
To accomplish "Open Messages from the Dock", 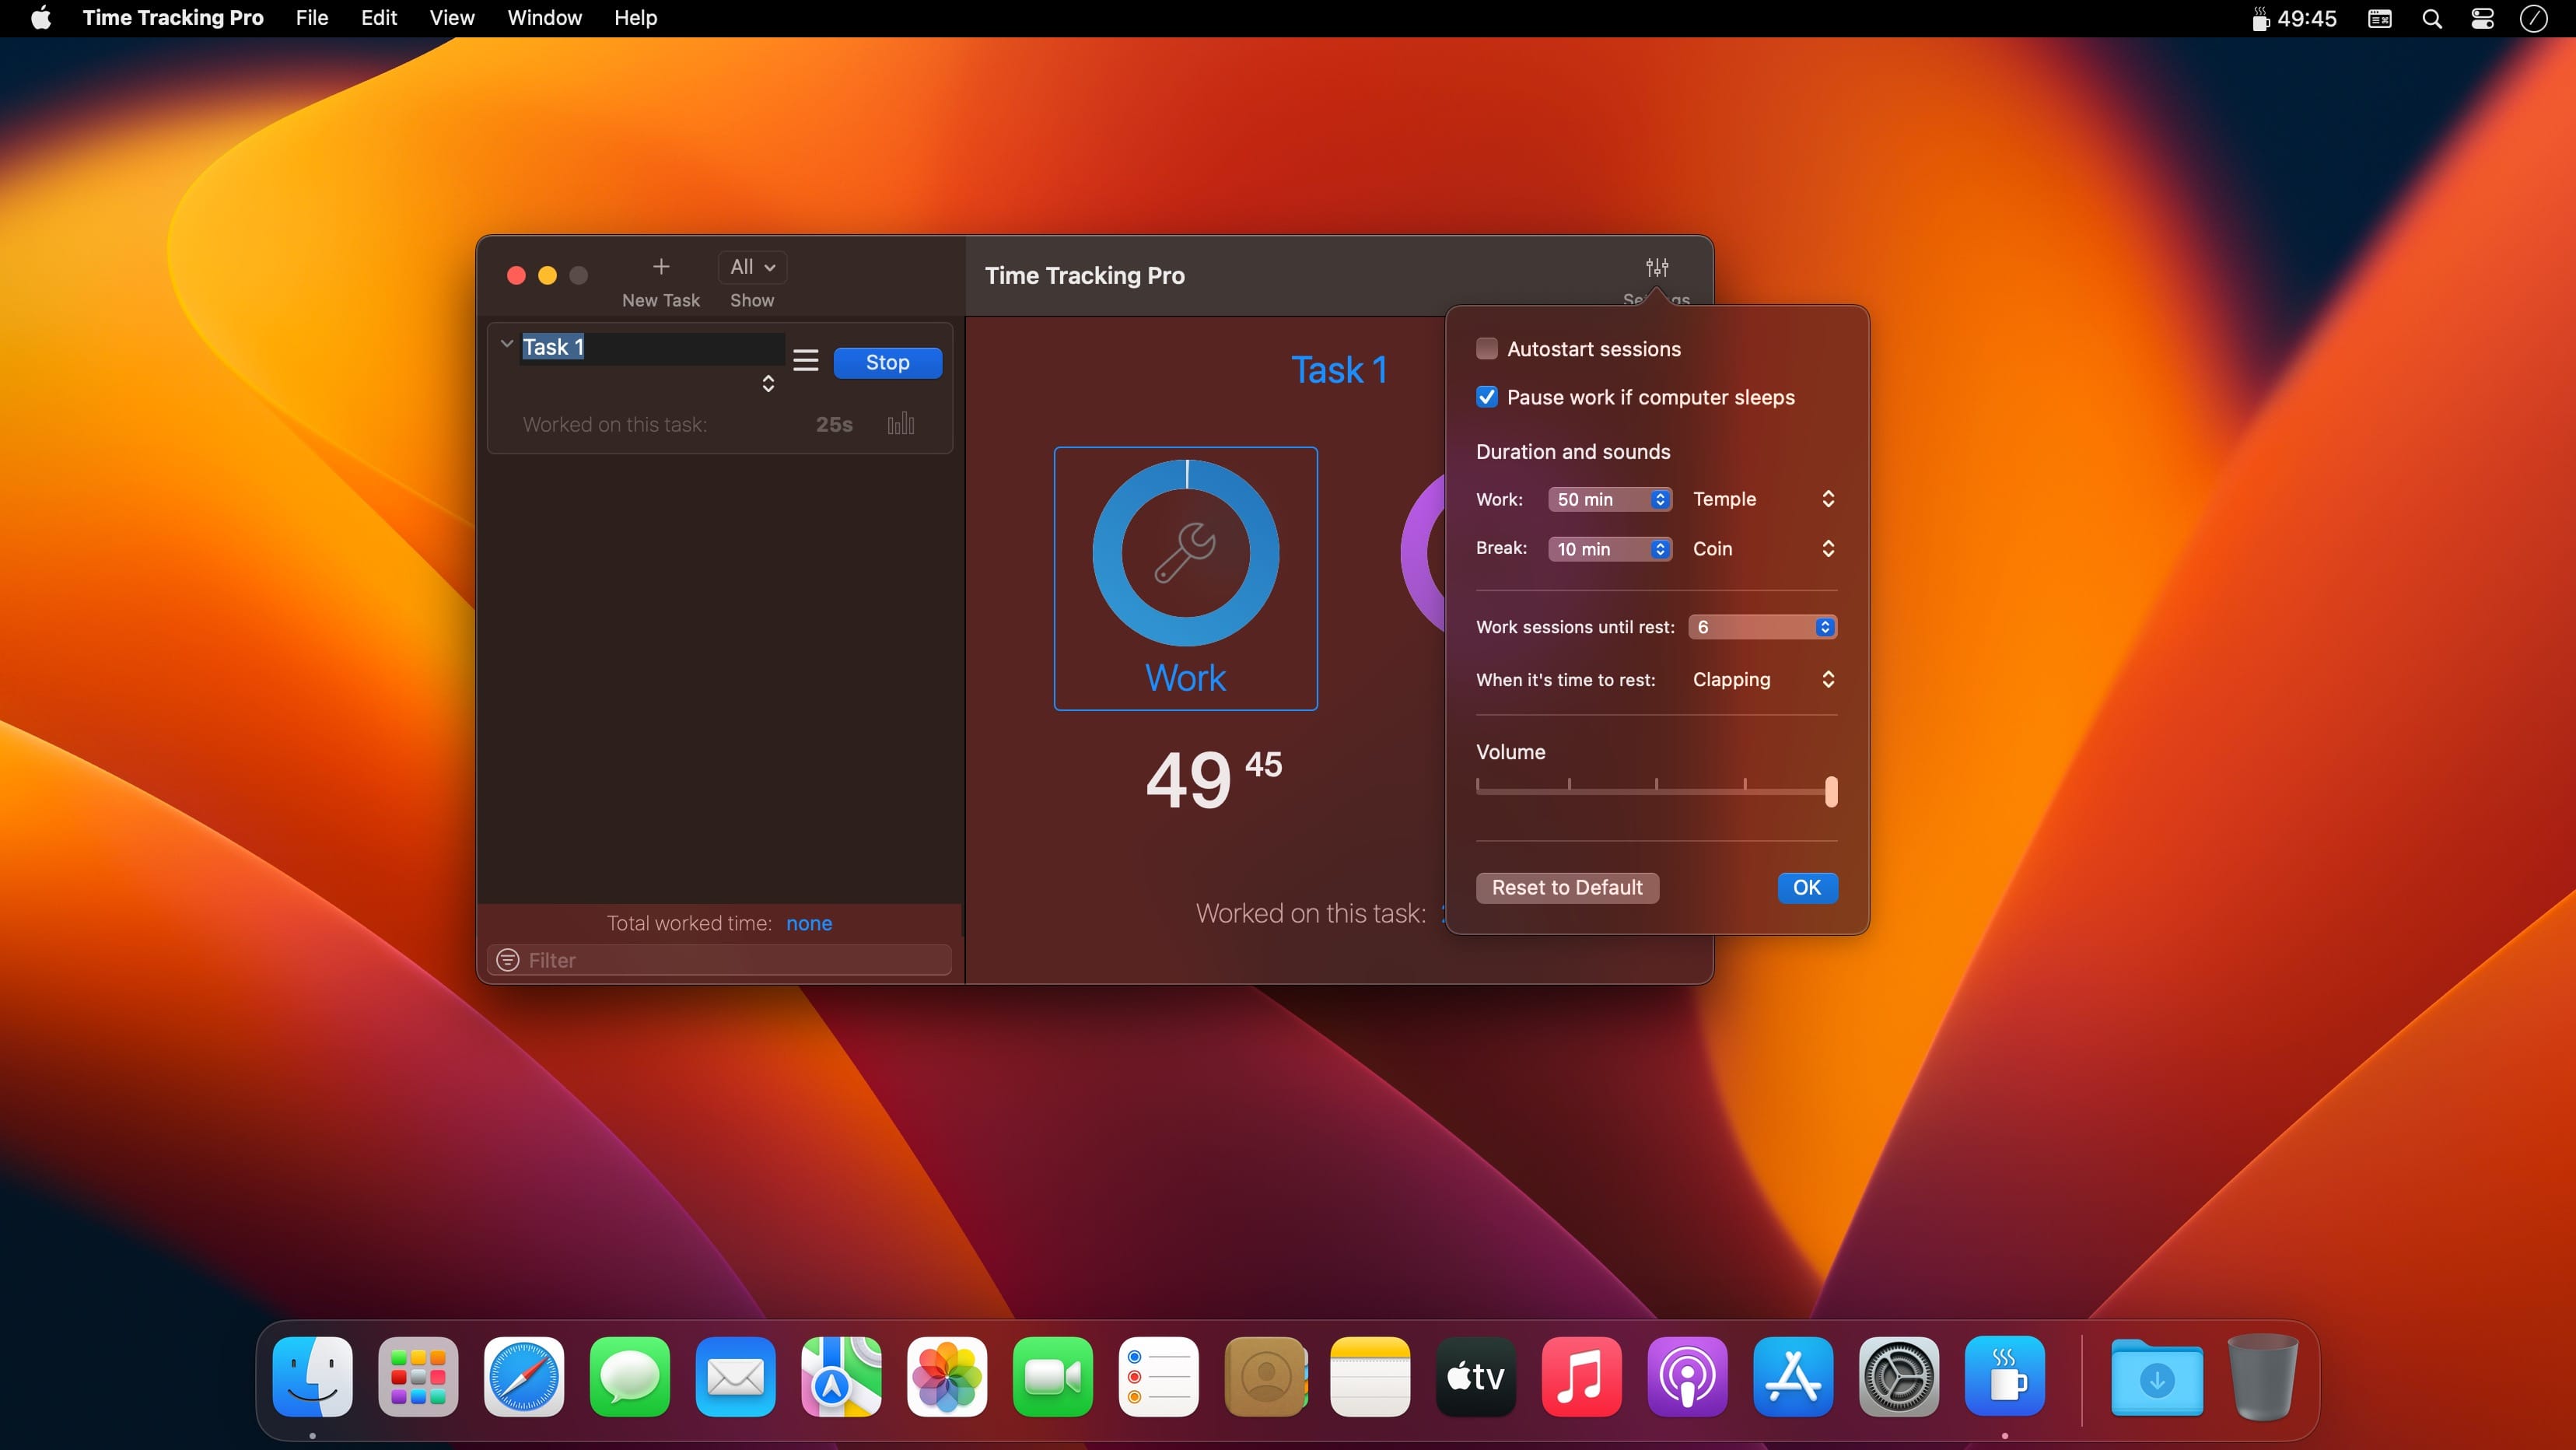I will tap(630, 1377).
